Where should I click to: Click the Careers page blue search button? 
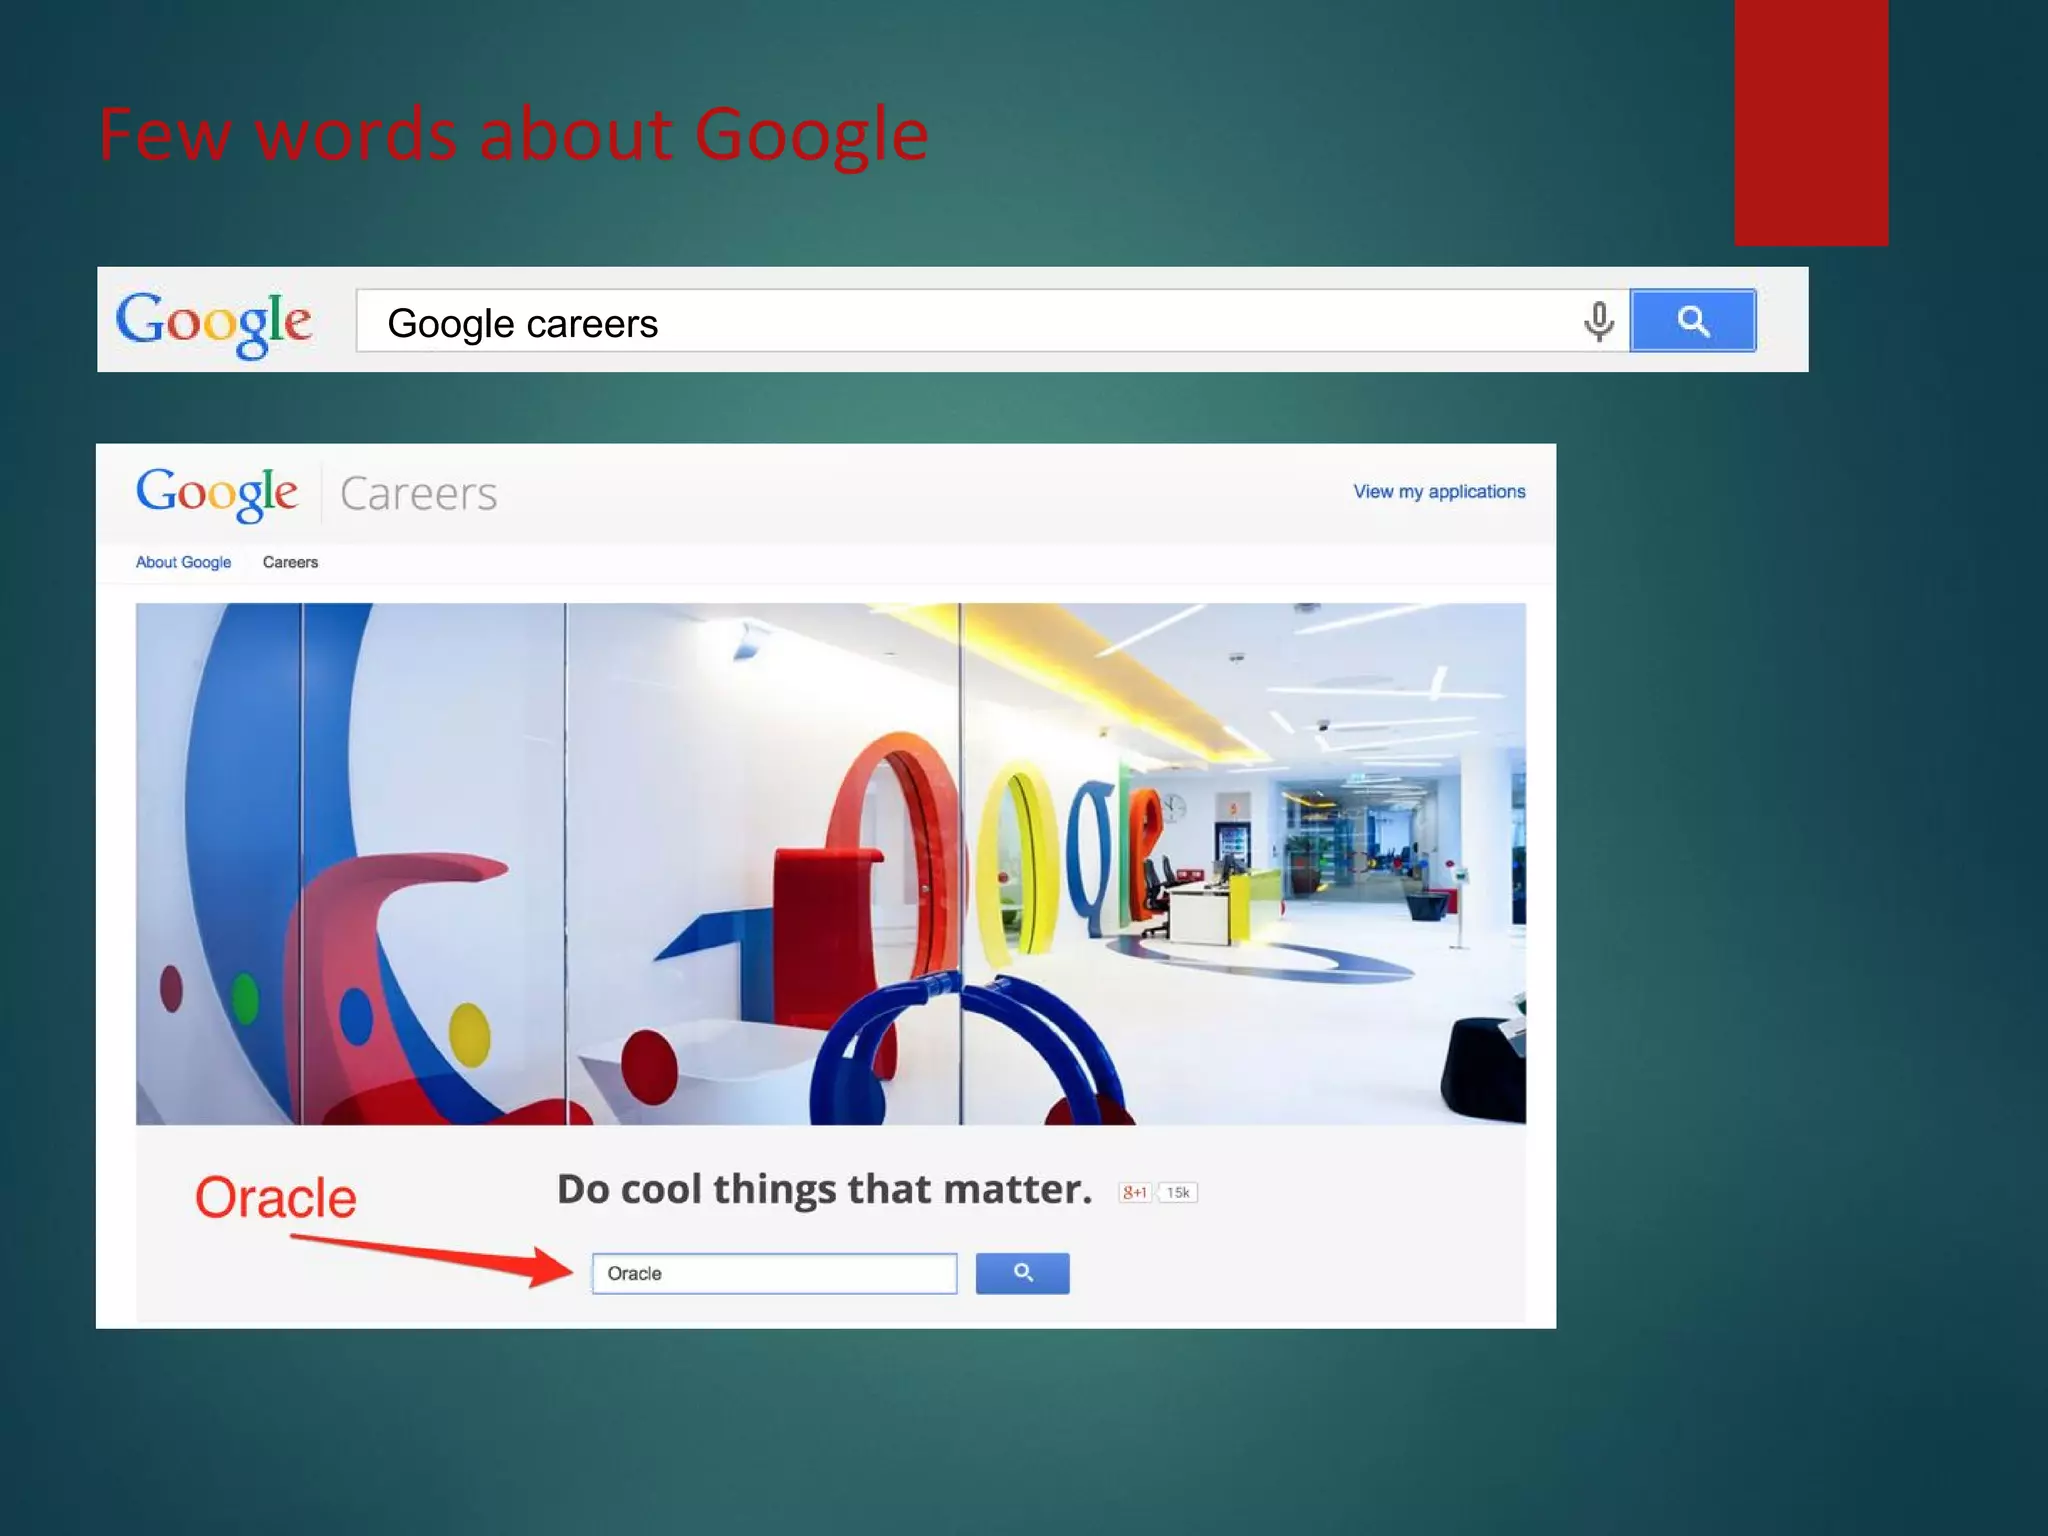click(x=1022, y=1273)
